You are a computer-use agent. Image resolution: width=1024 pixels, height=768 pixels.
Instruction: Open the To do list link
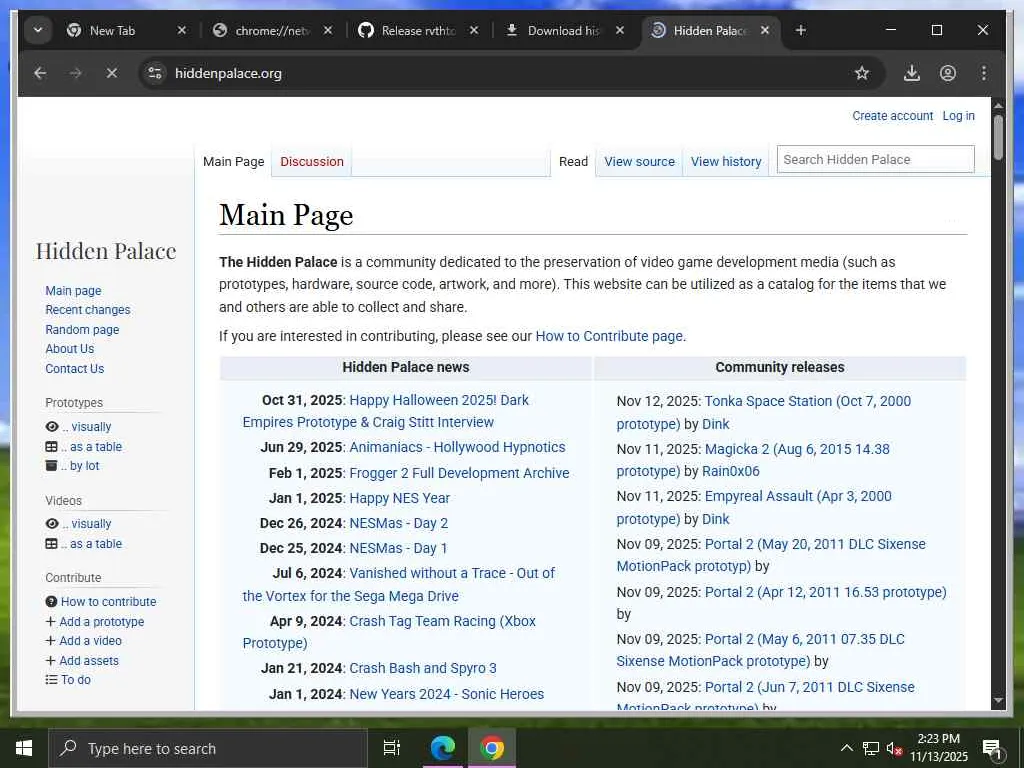(76, 679)
